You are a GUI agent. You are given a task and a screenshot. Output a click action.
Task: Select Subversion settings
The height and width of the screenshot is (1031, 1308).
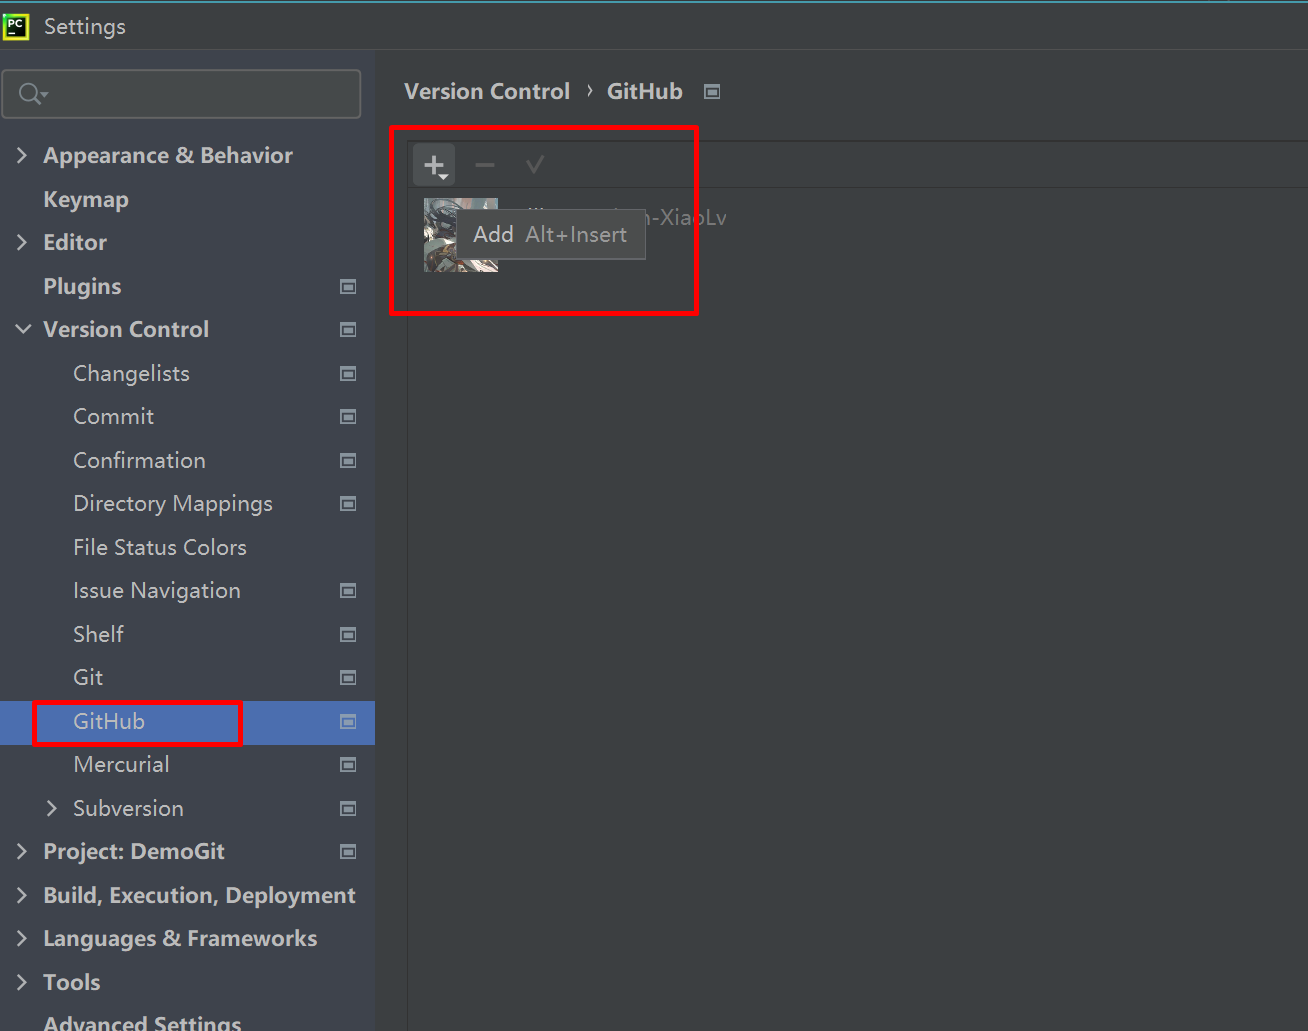128,809
